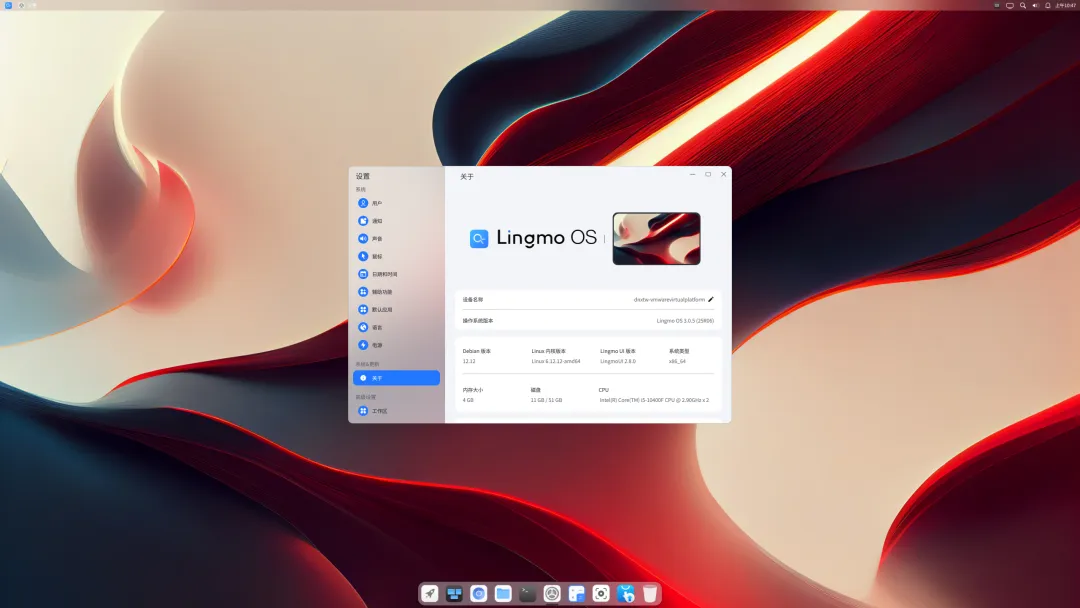Screen dimensions: 1080x608
Task: Open the launcher rocket icon in dock
Action: (x=430, y=594)
